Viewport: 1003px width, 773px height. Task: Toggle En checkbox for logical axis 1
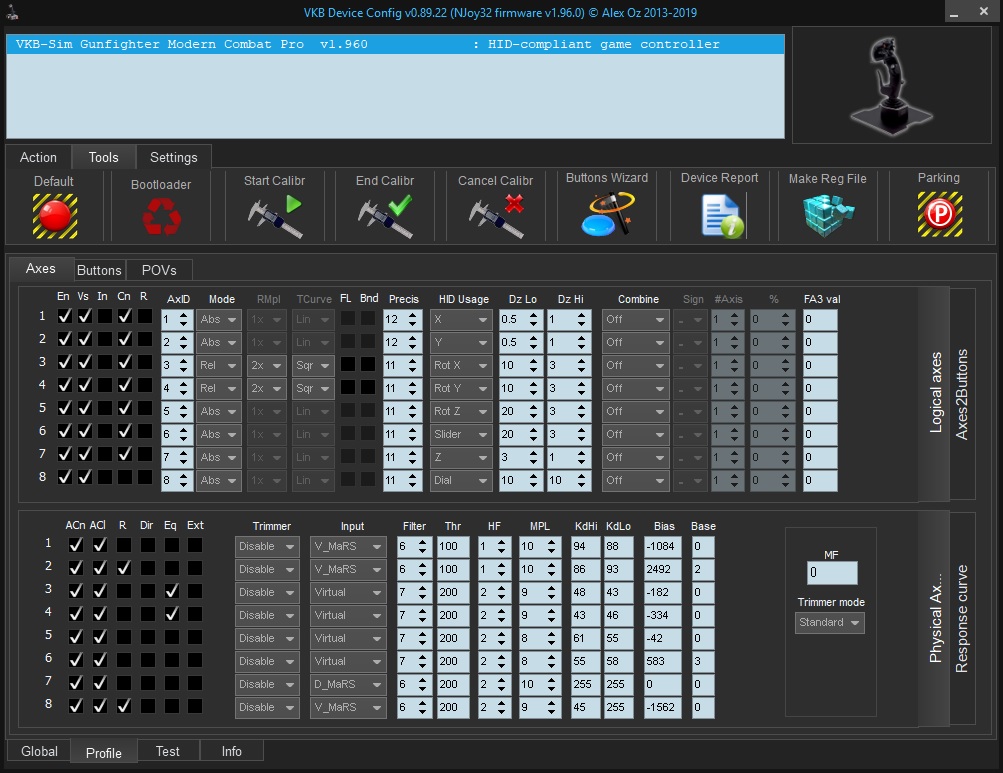(64, 316)
